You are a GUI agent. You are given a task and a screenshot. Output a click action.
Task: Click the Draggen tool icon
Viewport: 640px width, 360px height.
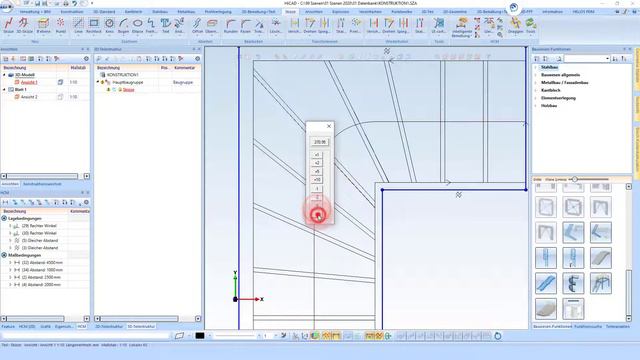click(x=516, y=25)
